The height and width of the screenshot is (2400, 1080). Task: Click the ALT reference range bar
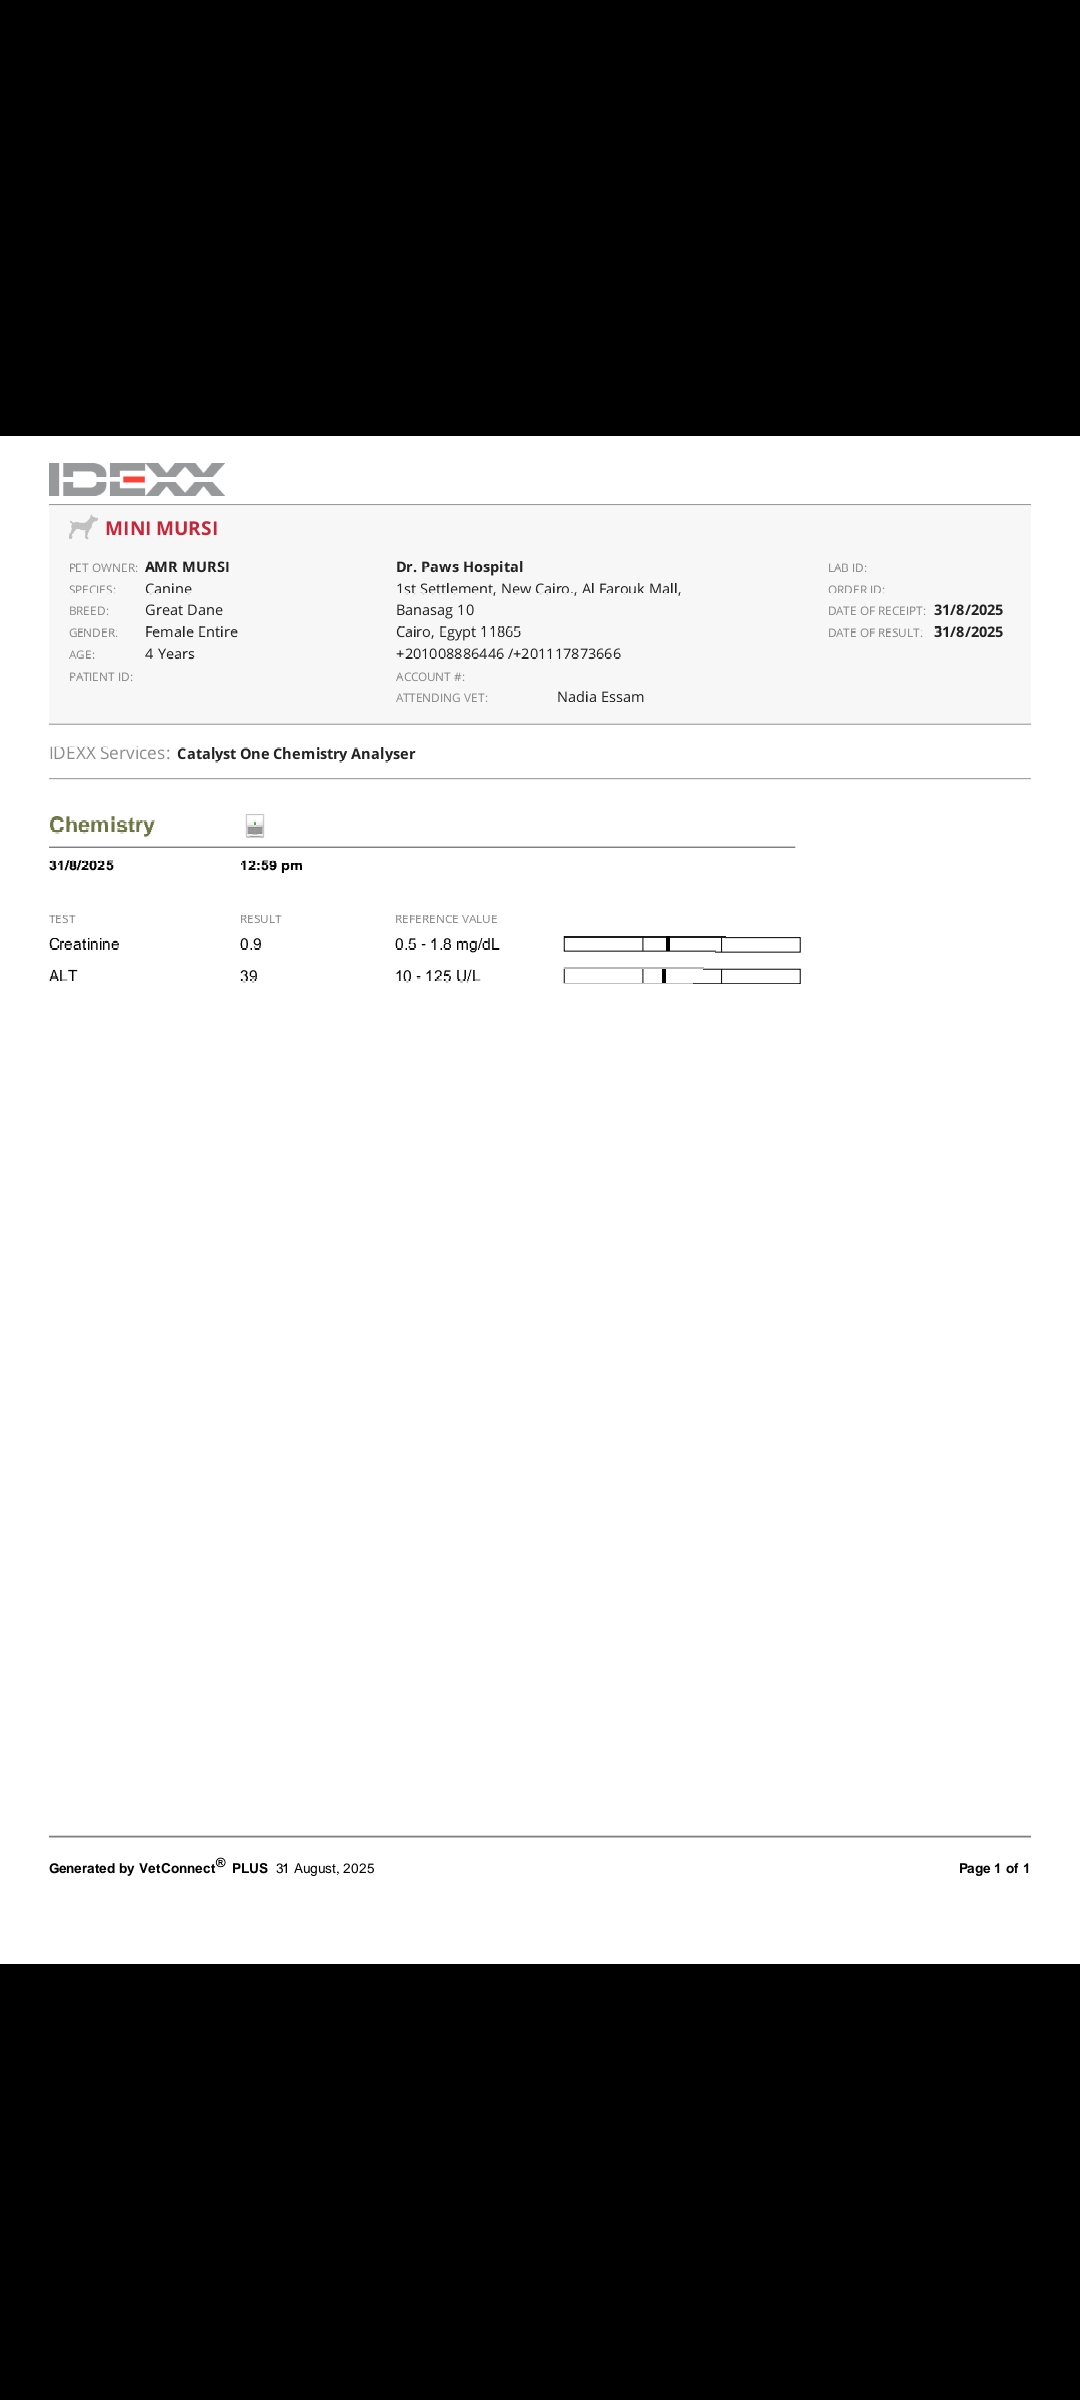click(x=682, y=976)
